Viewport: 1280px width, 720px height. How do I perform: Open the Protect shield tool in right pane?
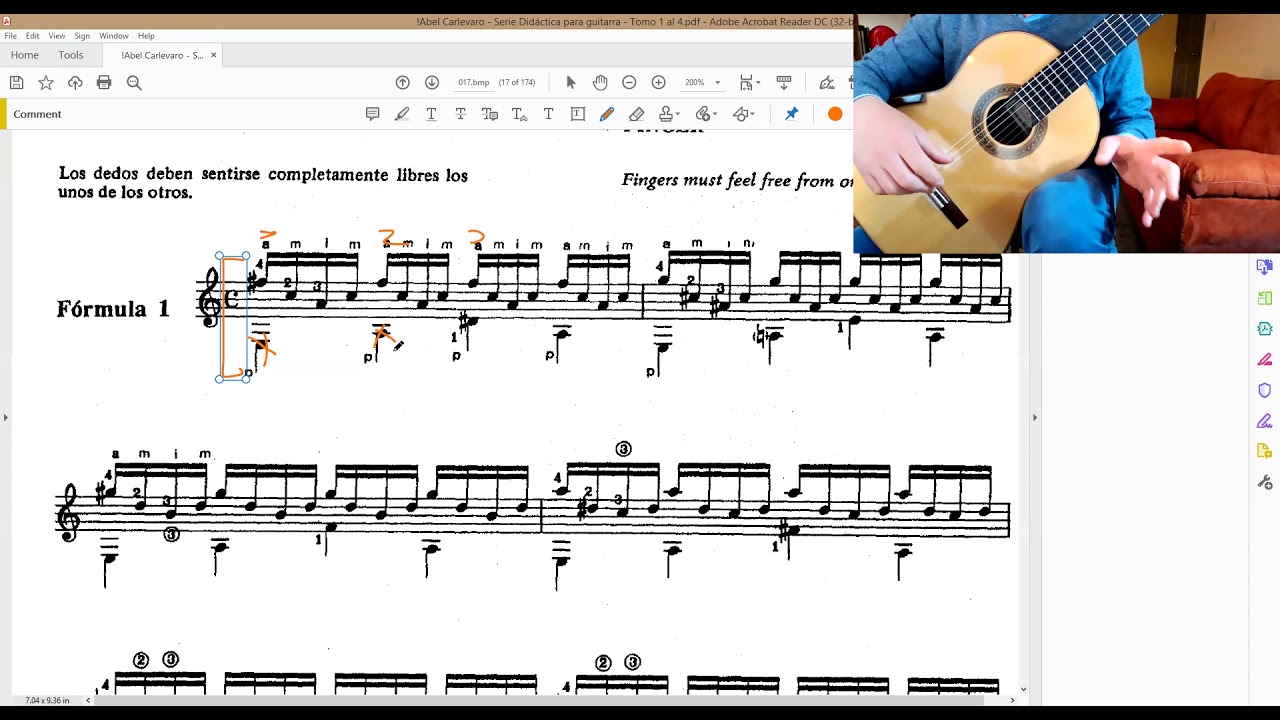click(x=1265, y=391)
